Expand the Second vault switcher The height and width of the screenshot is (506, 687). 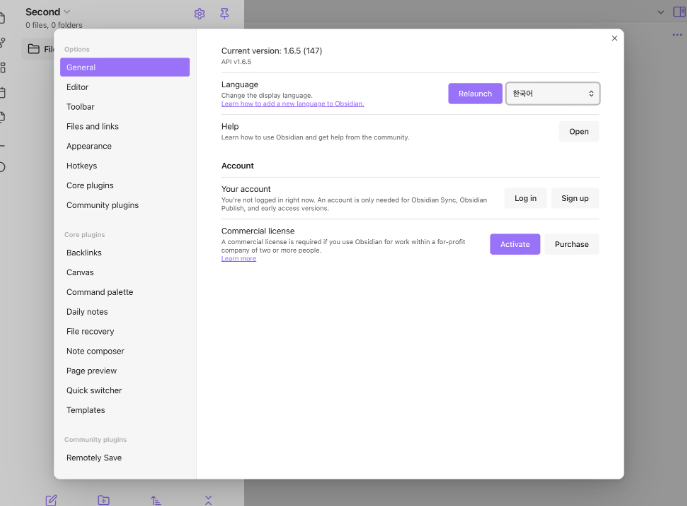[x=48, y=12]
